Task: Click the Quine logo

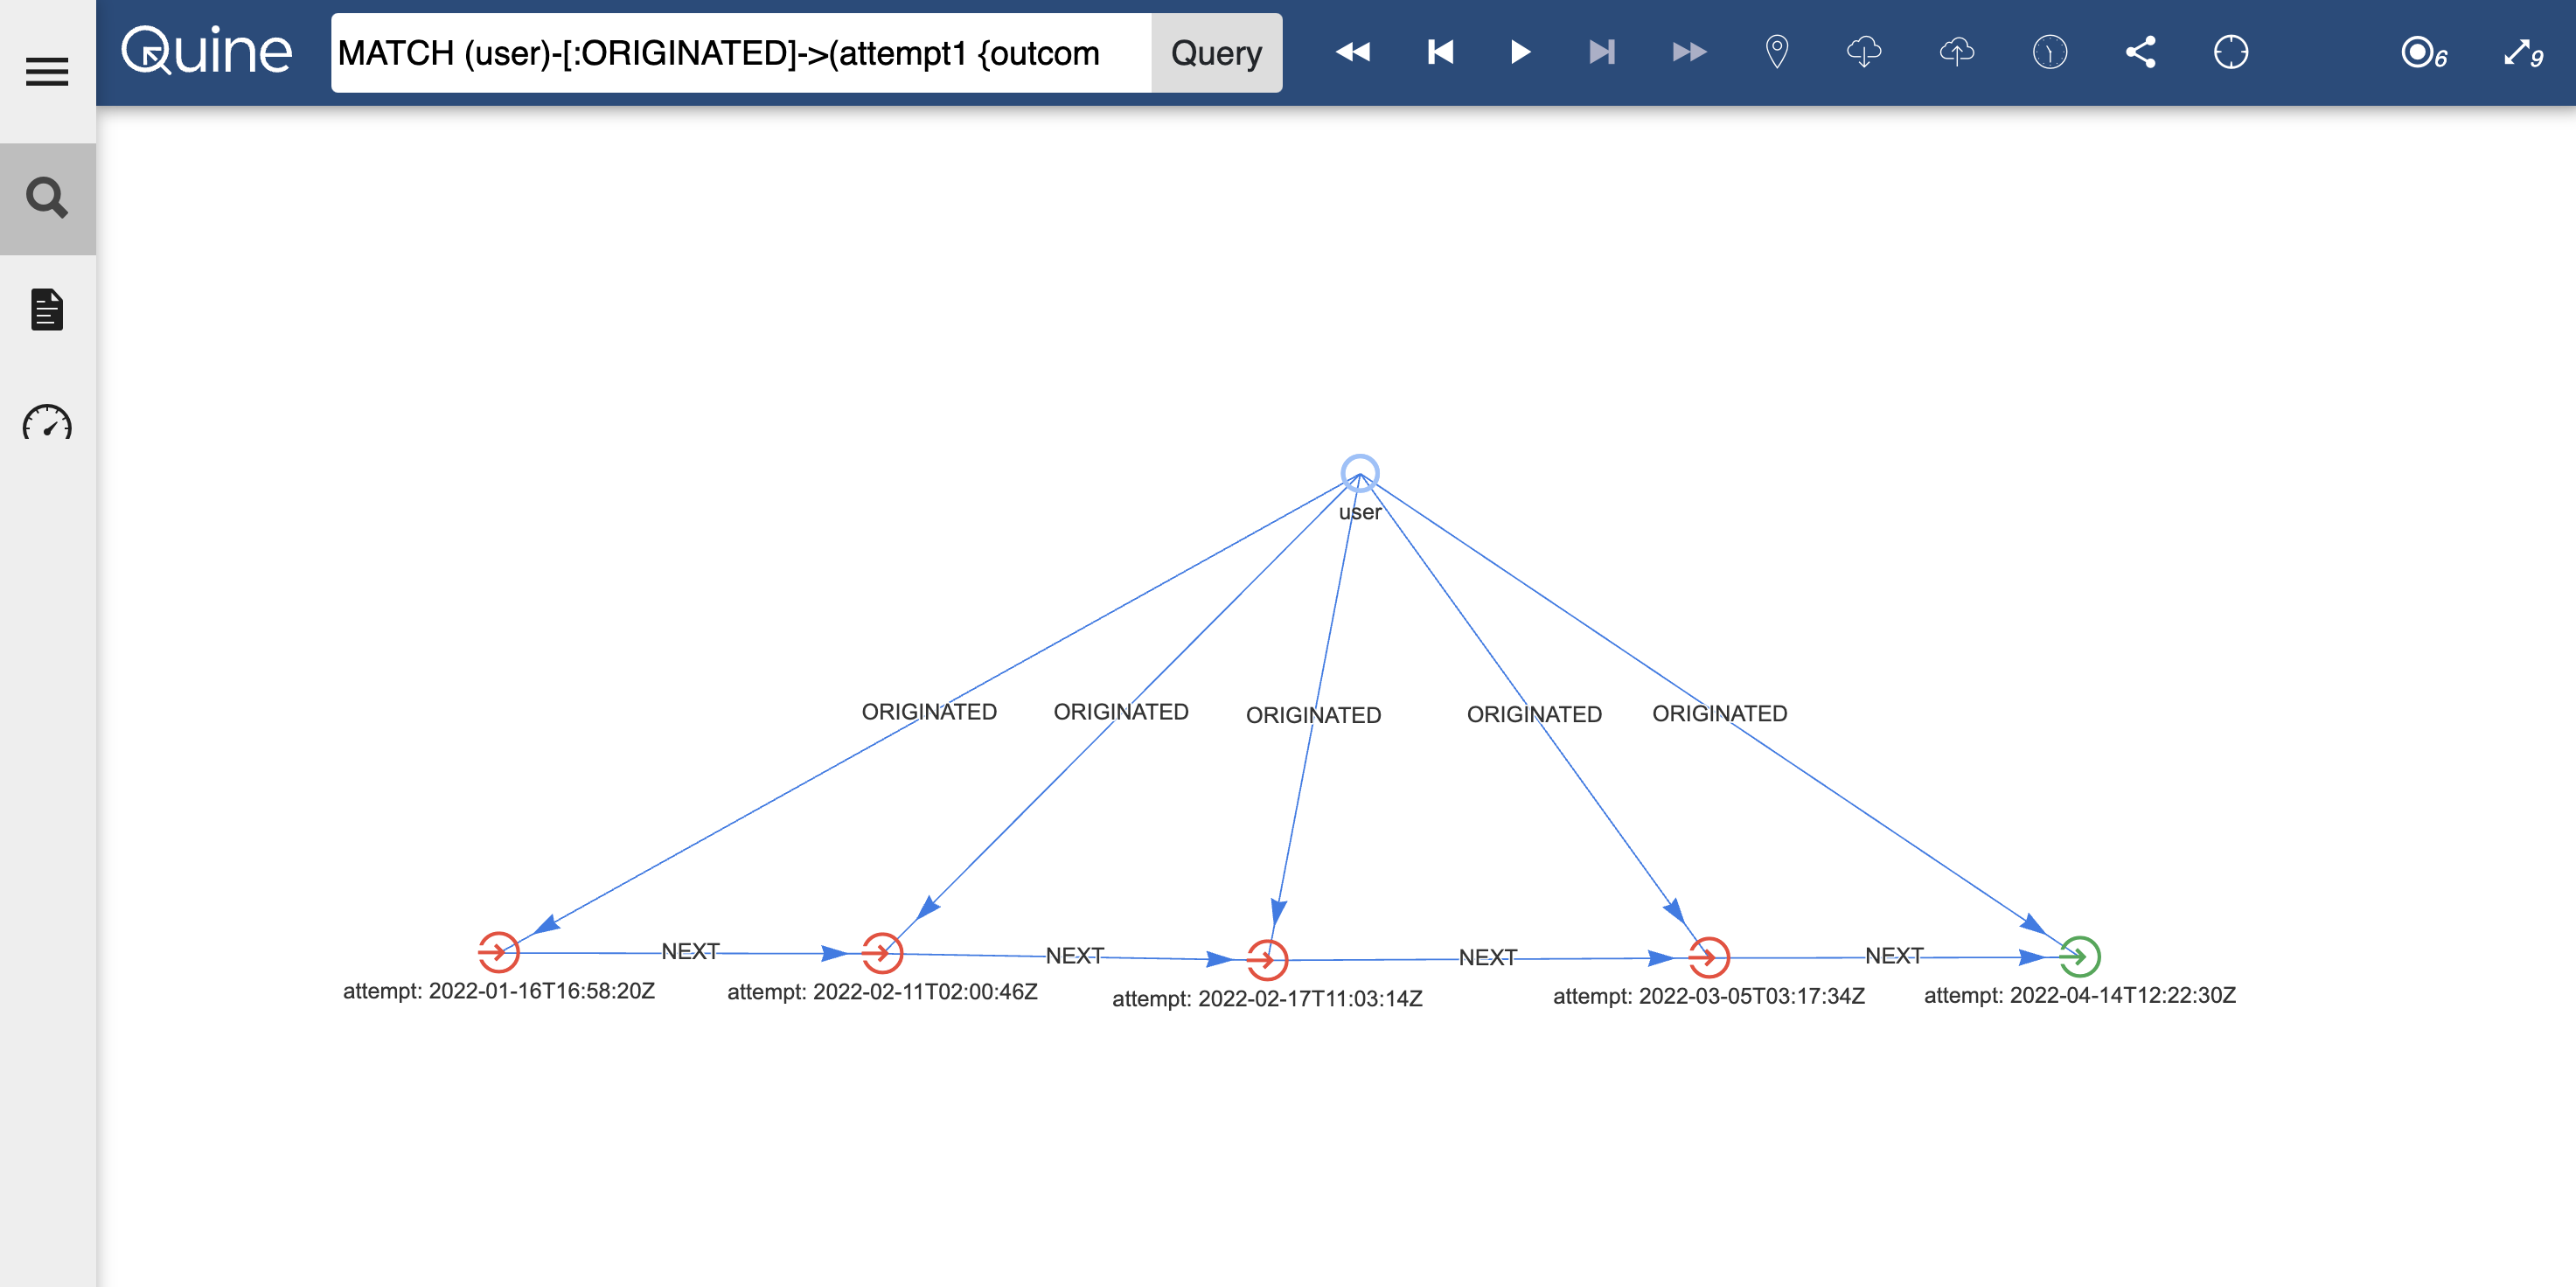Action: (x=207, y=52)
